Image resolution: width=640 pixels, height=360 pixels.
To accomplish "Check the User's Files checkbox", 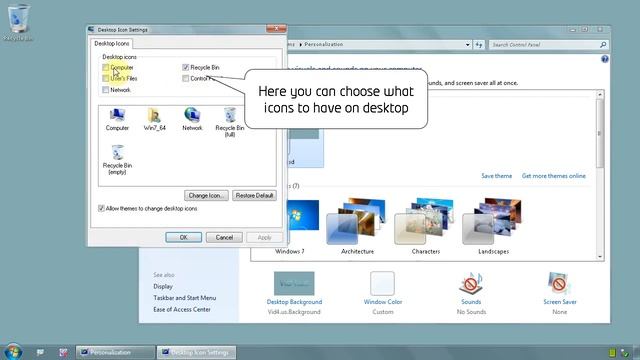I will (x=106, y=78).
